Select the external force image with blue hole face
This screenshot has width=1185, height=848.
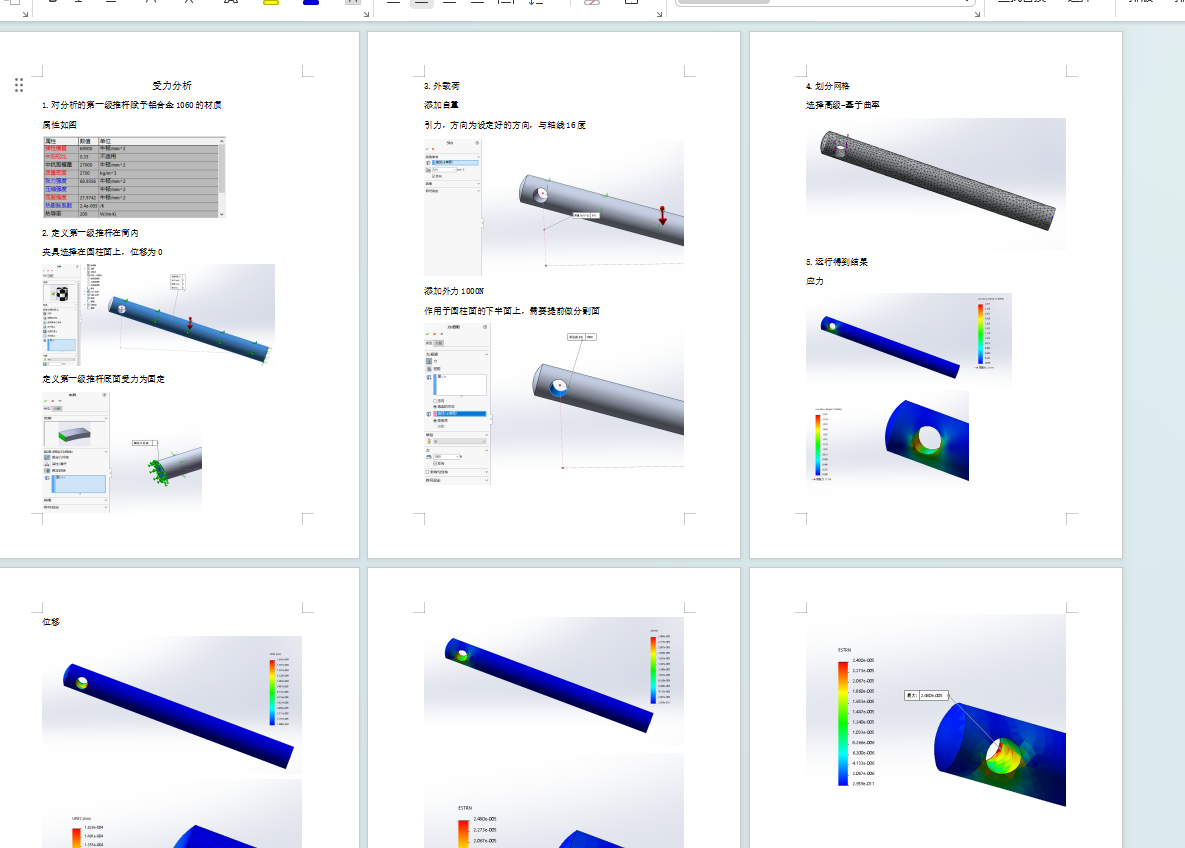[554, 404]
